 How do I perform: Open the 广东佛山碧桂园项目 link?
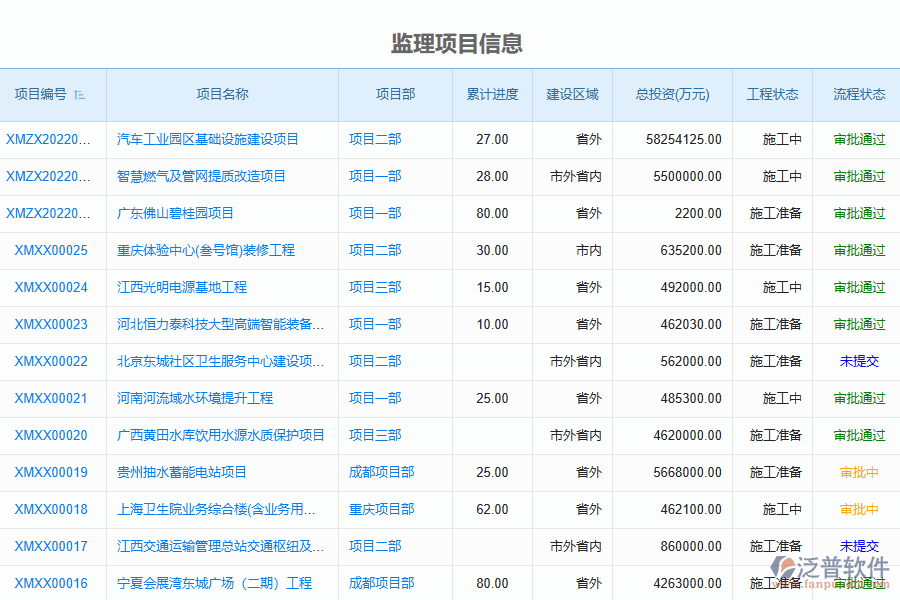pos(175,213)
